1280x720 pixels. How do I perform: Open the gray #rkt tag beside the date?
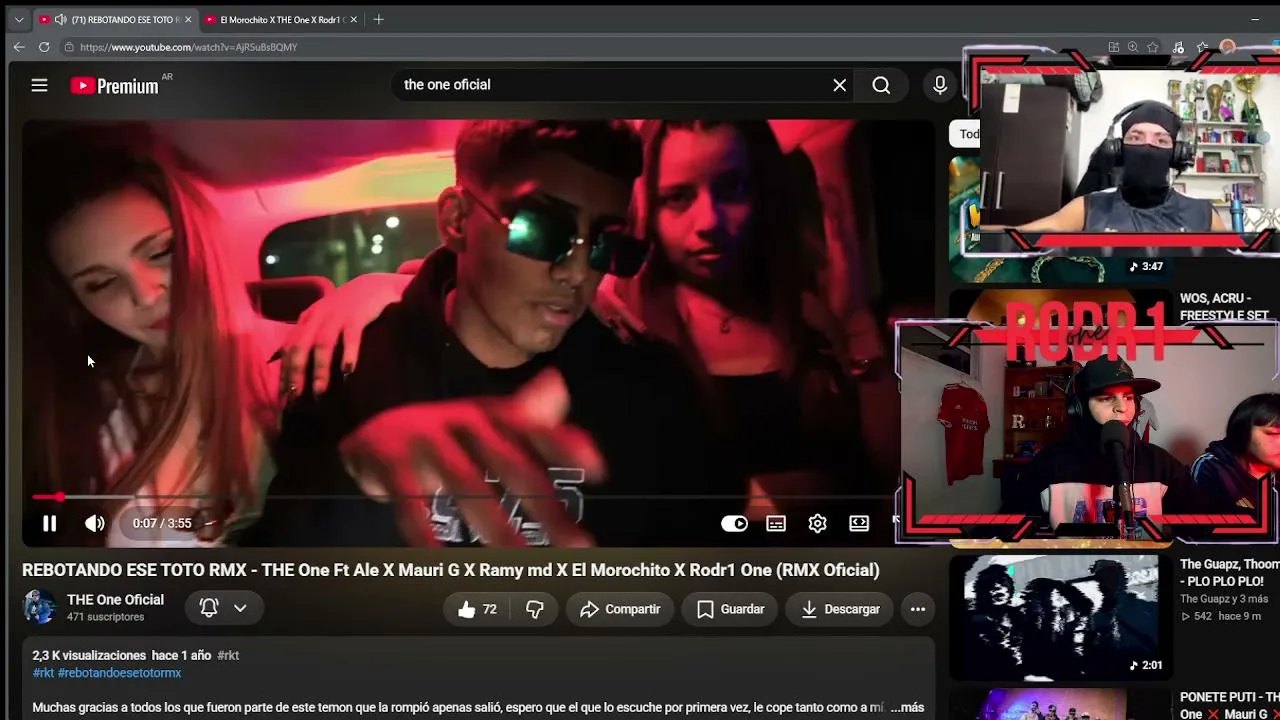(228, 656)
